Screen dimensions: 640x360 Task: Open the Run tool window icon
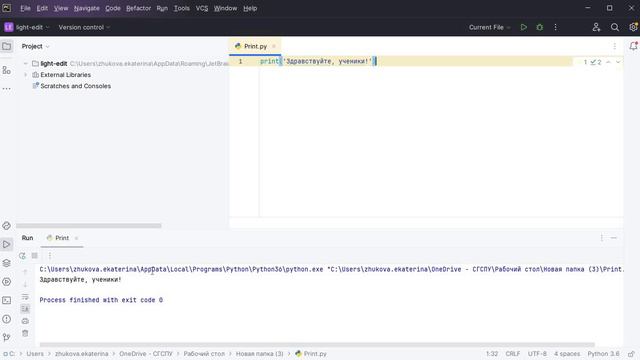tap(7, 244)
